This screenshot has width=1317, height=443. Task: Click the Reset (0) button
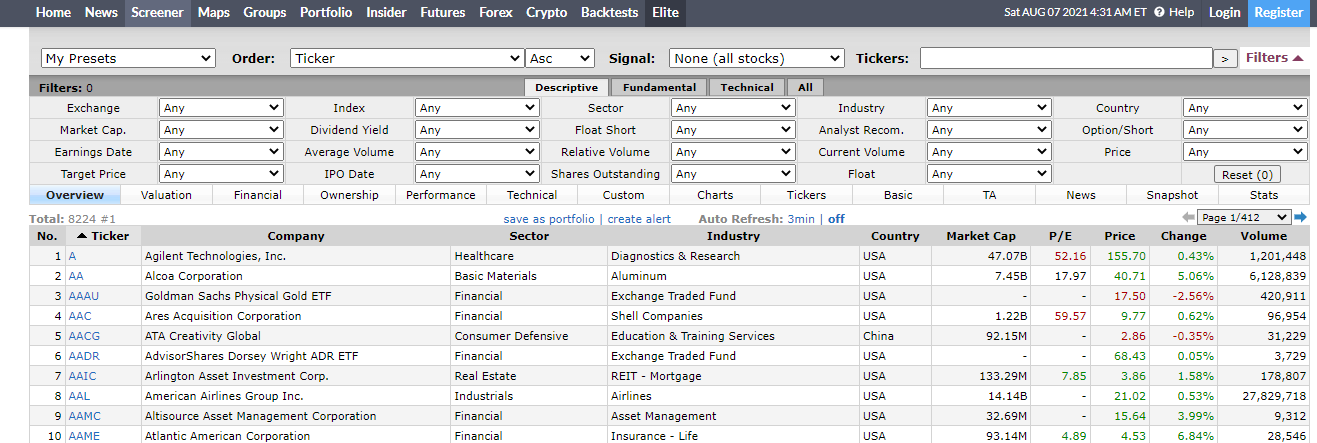[1246, 174]
